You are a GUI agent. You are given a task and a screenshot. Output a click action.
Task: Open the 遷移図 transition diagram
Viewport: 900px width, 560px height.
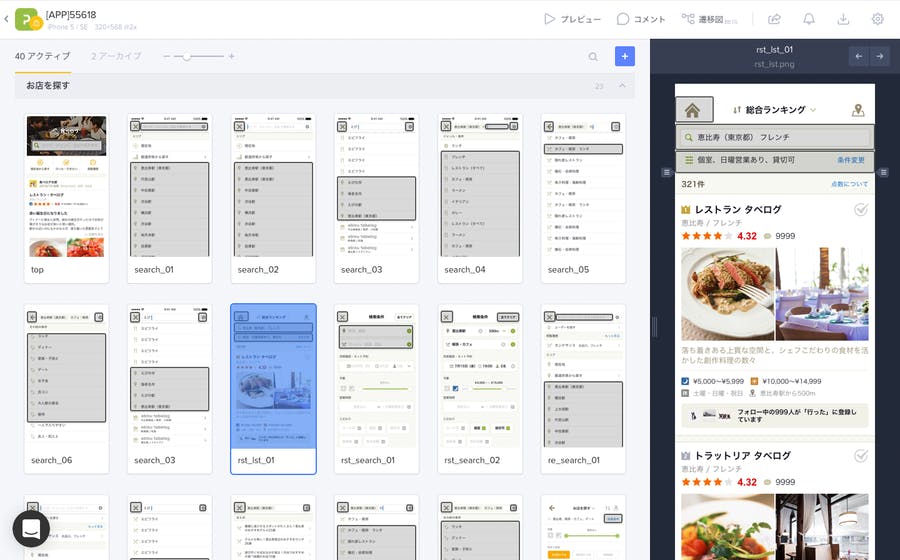click(x=709, y=19)
